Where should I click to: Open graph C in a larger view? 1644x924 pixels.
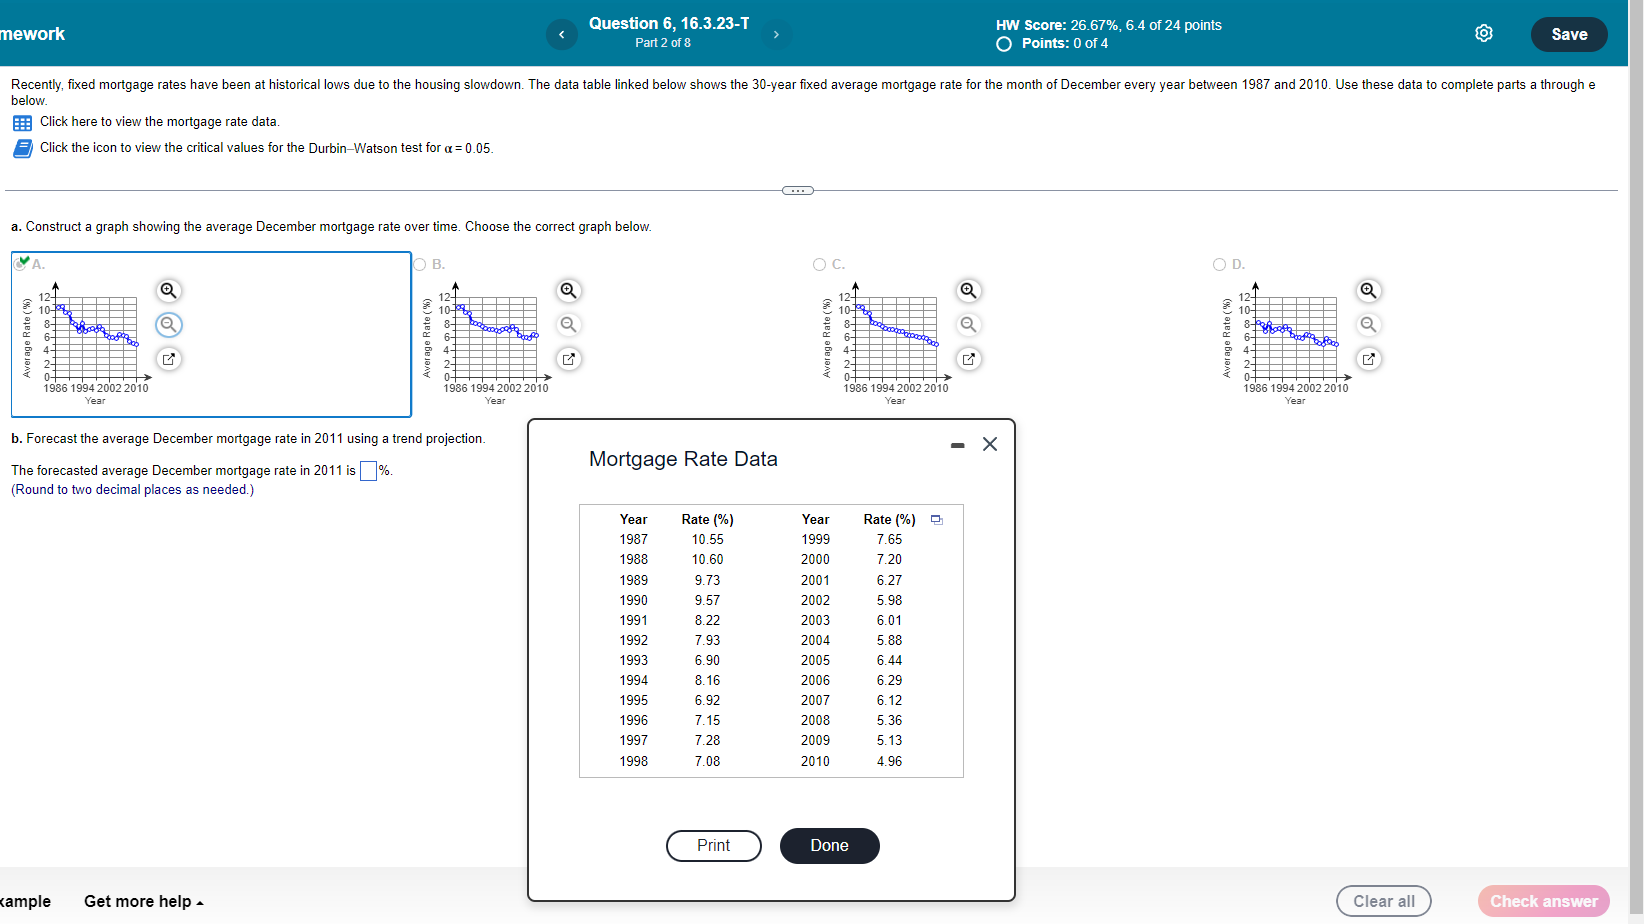click(968, 359)
